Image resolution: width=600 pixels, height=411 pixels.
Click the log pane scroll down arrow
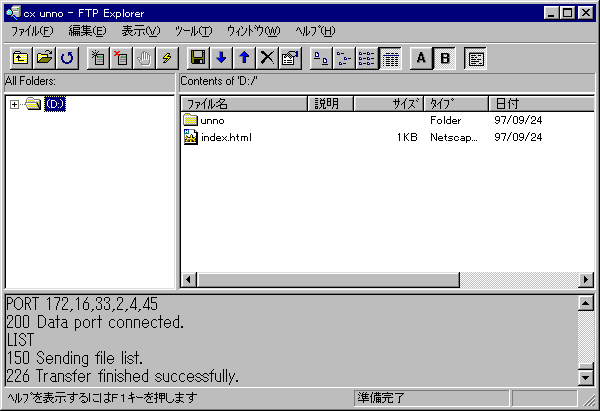pyautogui.click(x=586, y=378)
